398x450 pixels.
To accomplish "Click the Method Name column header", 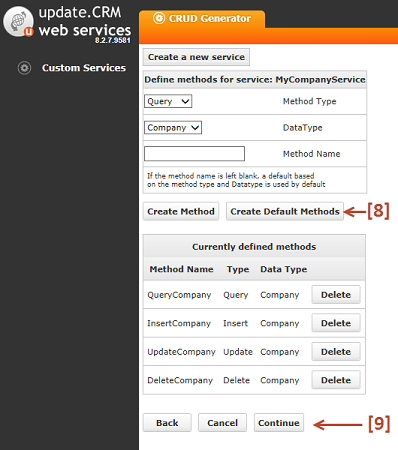I will [x=181, y=269].
